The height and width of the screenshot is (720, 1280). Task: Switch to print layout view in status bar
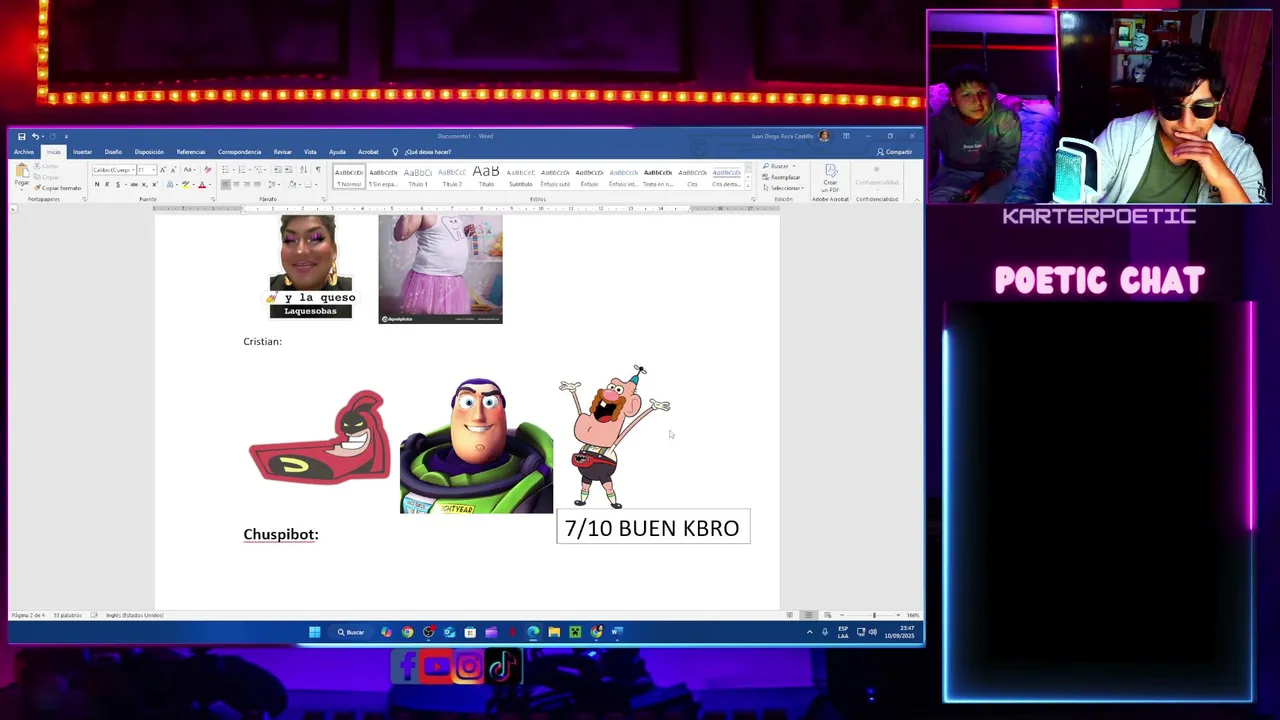tap(808, 614)
